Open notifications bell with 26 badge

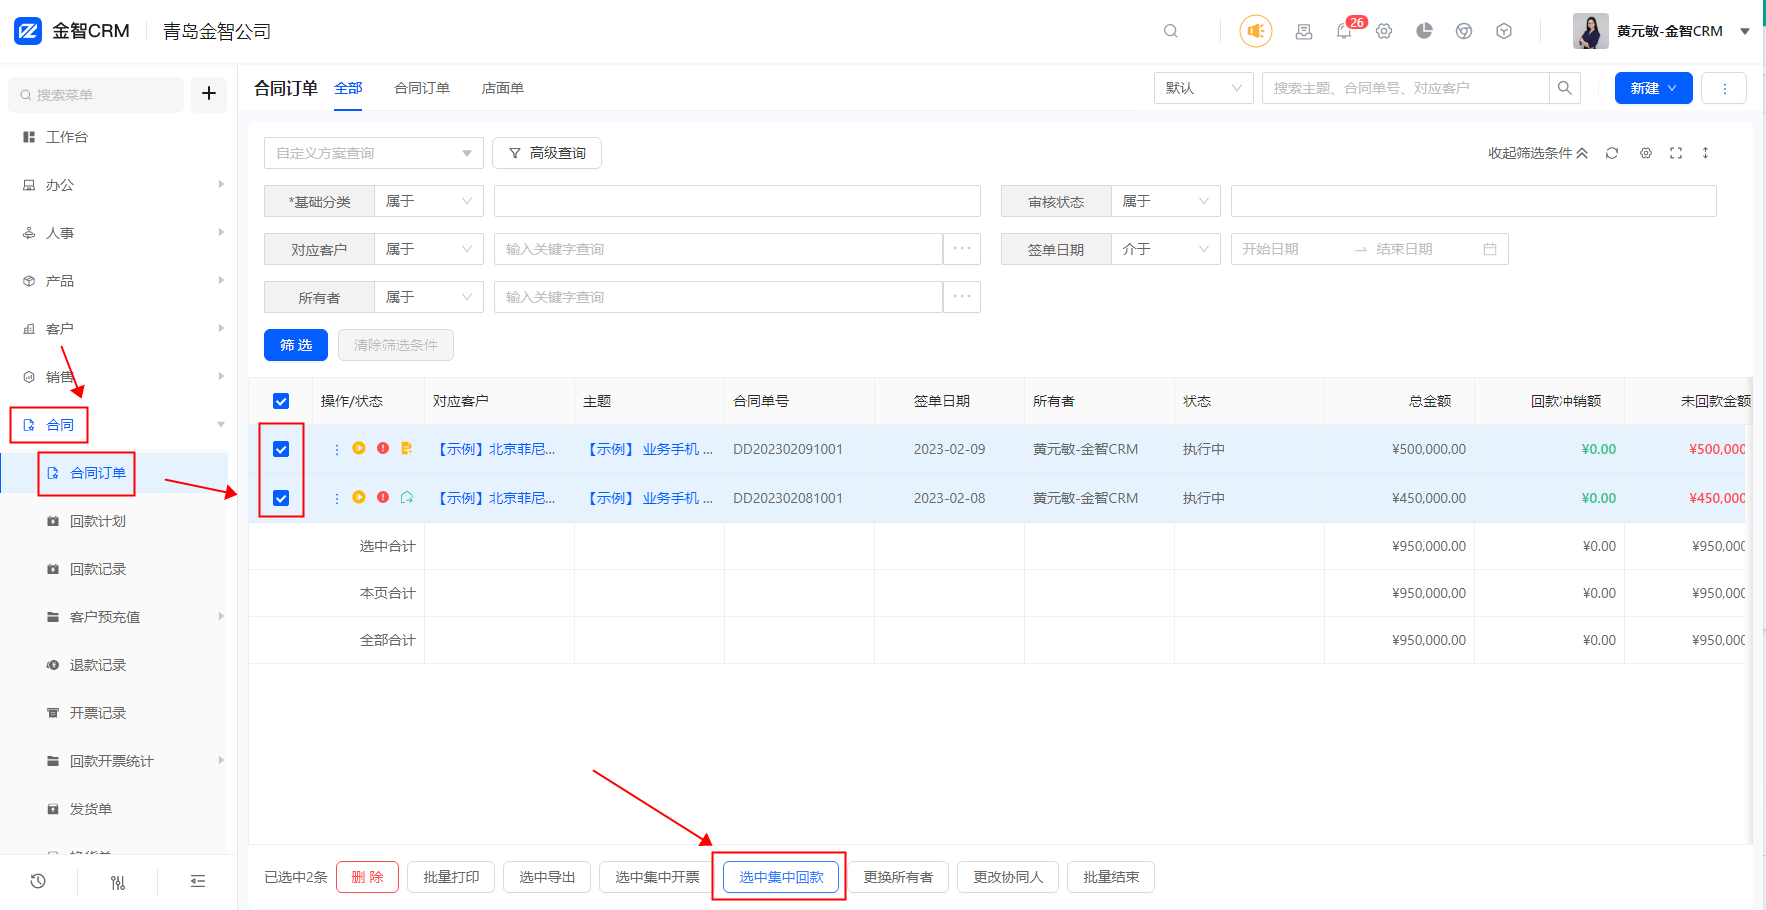1344,31
